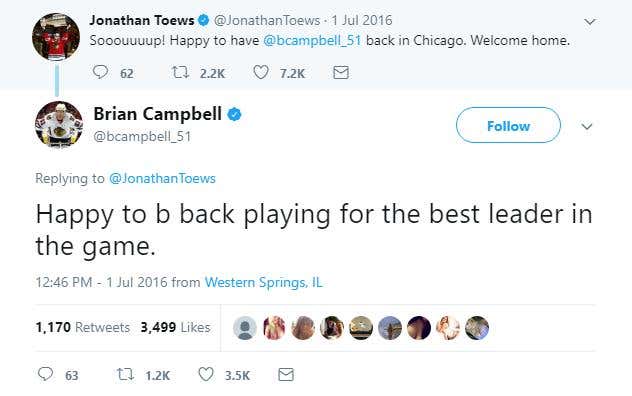Send Toews' tweet via direct message envelope
Viewport: 632px width, 396px height.
click(341, 73)
